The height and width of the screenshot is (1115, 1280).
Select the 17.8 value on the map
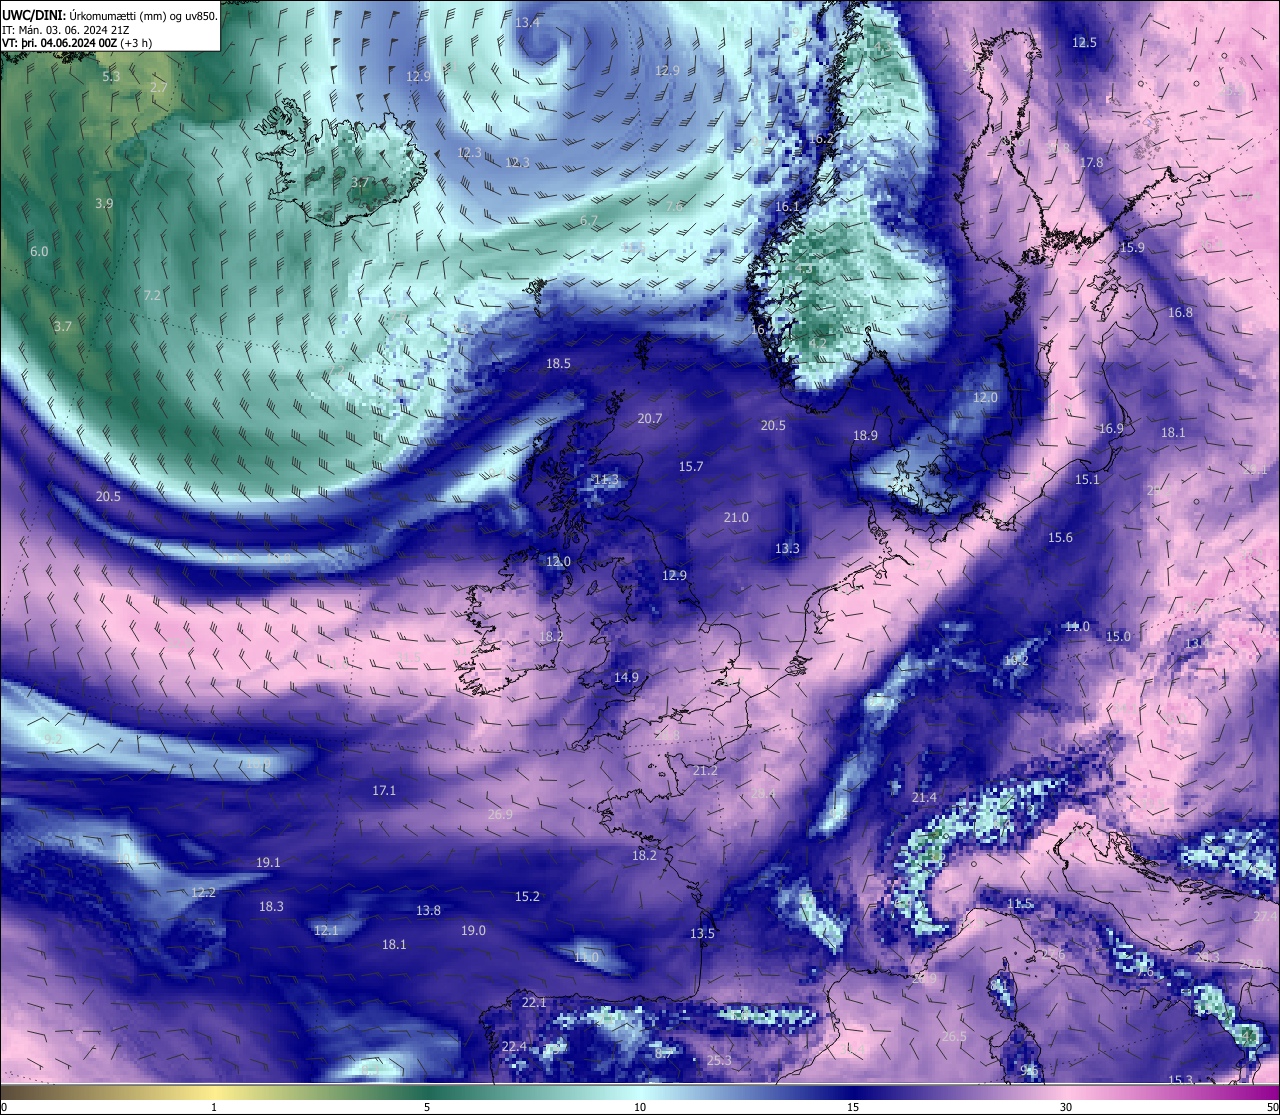coord(1091,162)
